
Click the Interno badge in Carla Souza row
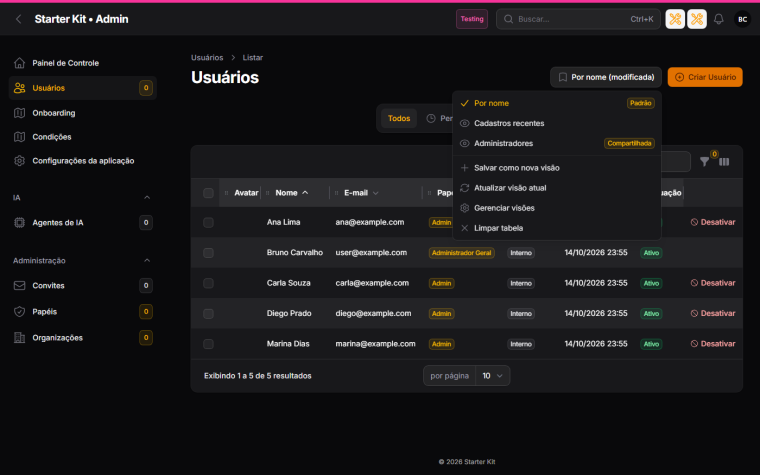coord(521,284)
